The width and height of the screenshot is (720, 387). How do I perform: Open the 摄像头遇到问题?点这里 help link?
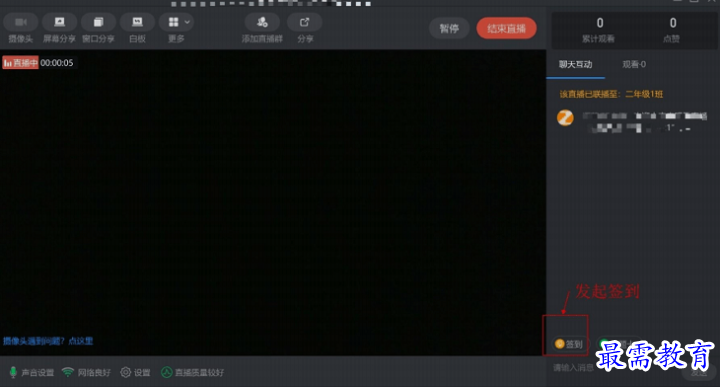pyautogui.click(x=48, y=341)
